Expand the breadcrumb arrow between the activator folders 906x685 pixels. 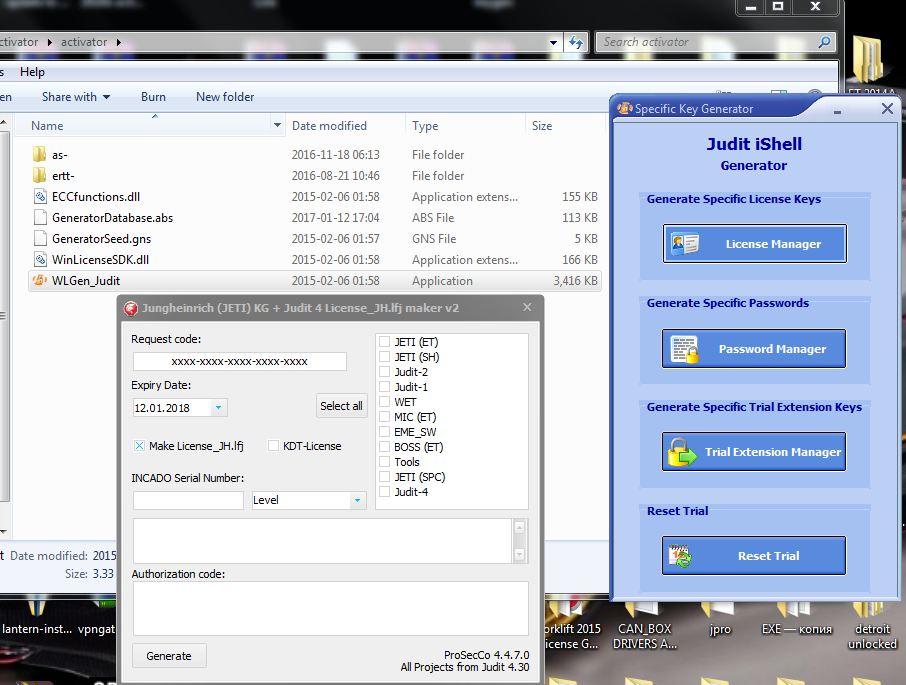50,42
